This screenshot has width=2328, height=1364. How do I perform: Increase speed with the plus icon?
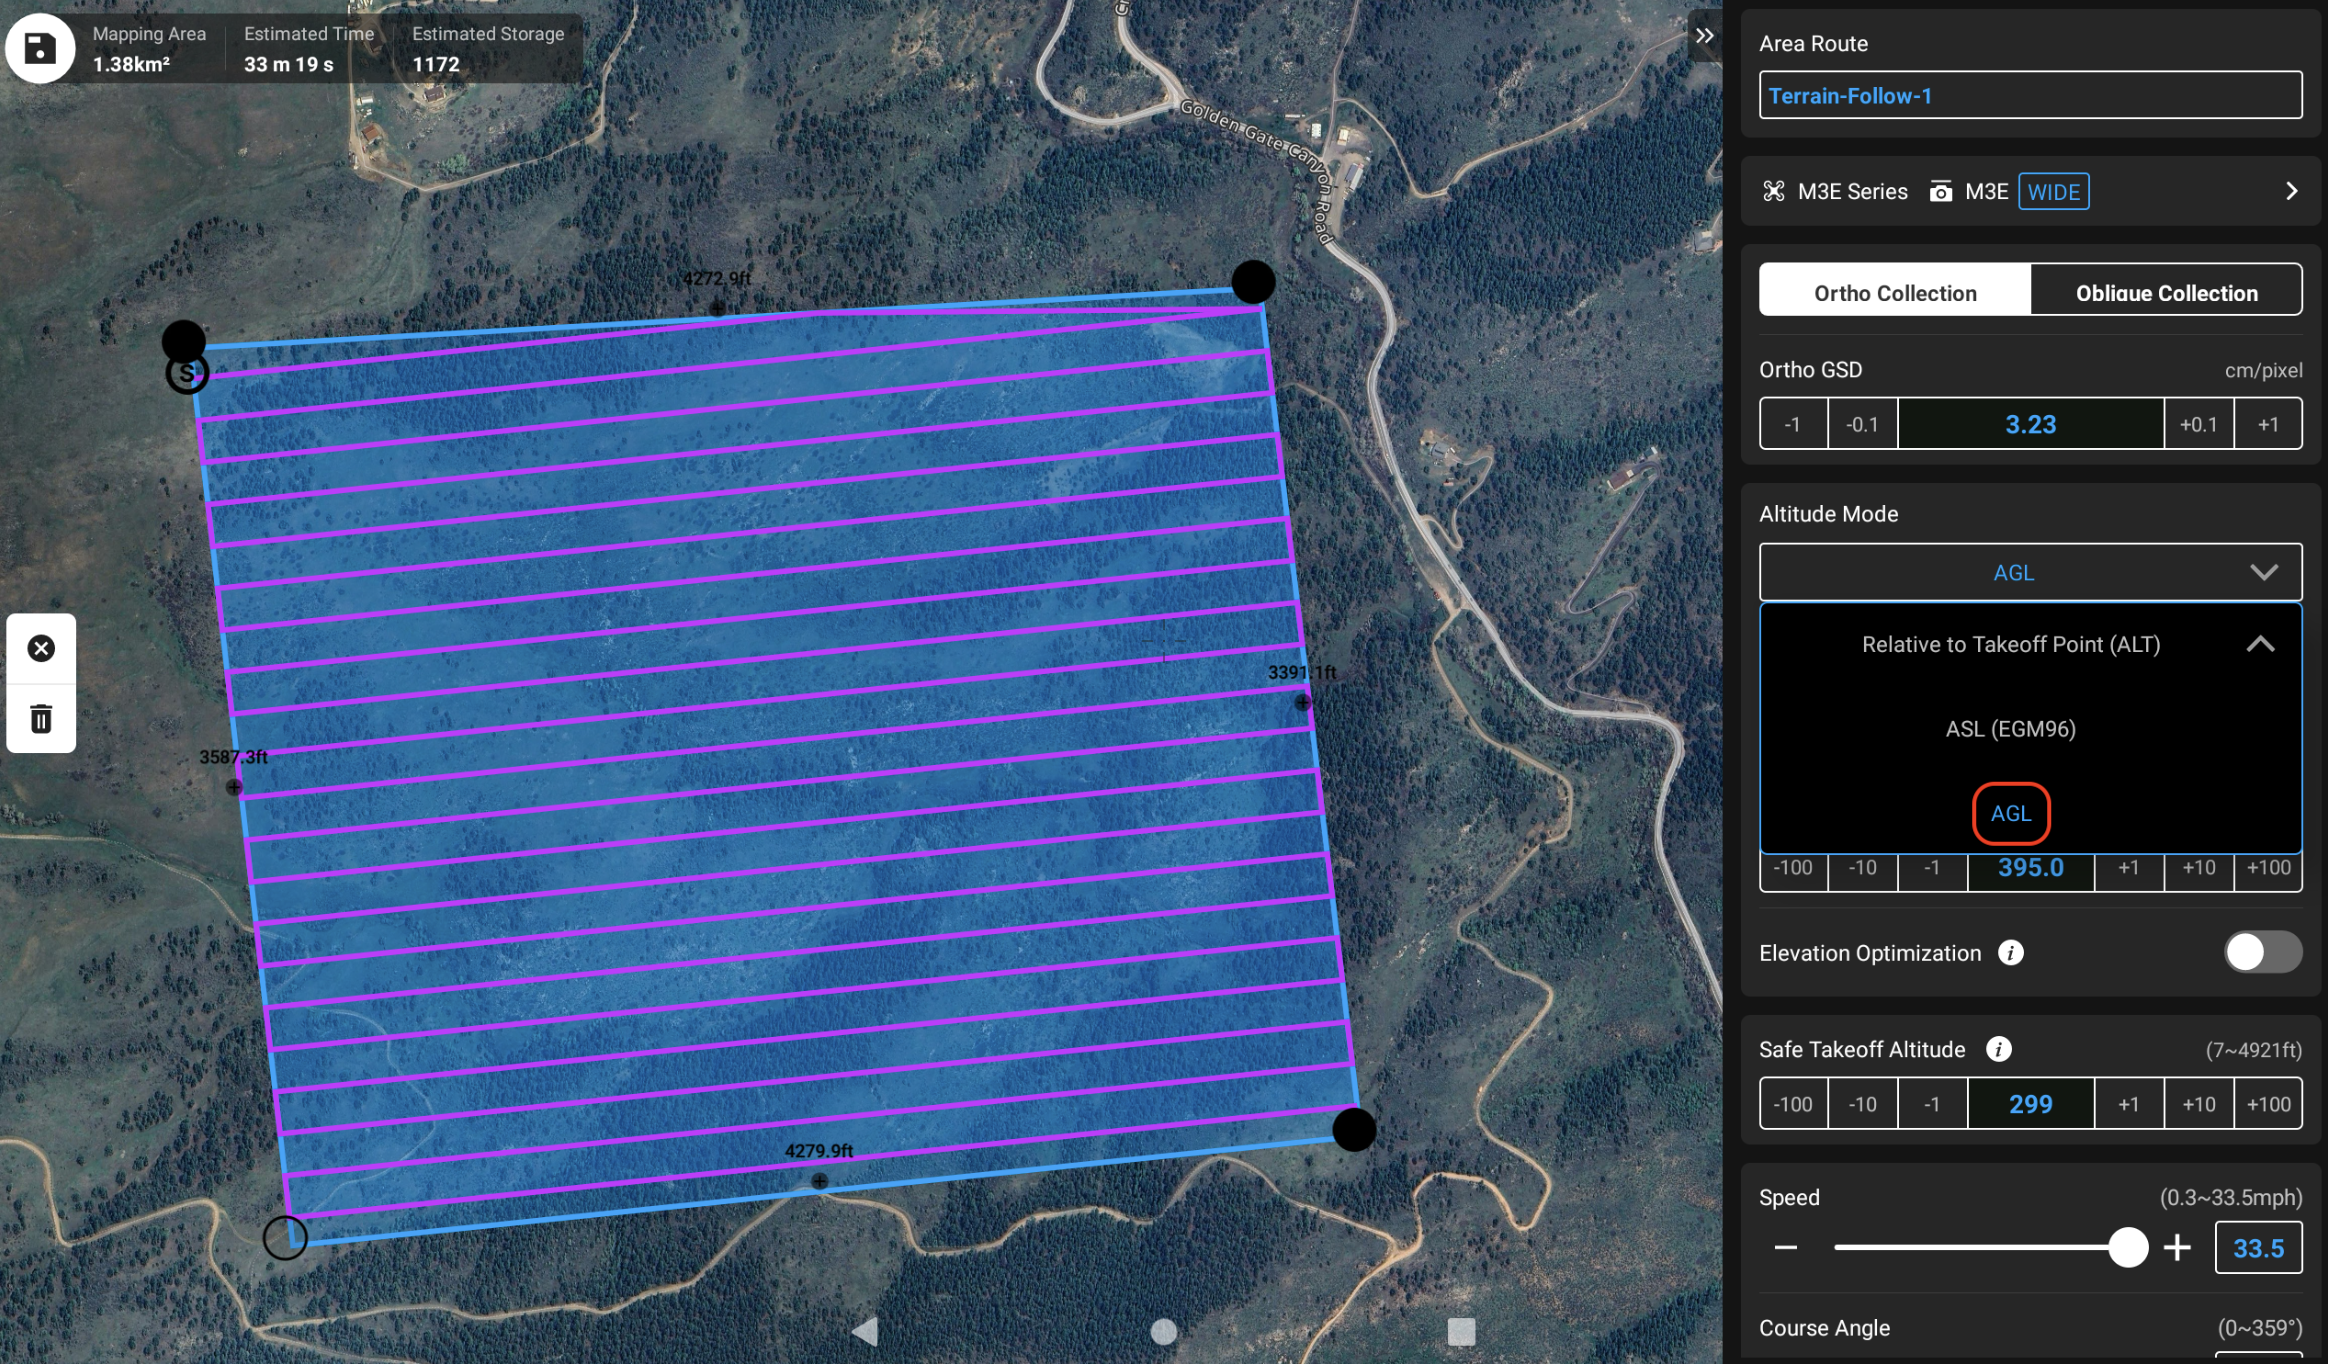(2177, 1247)
